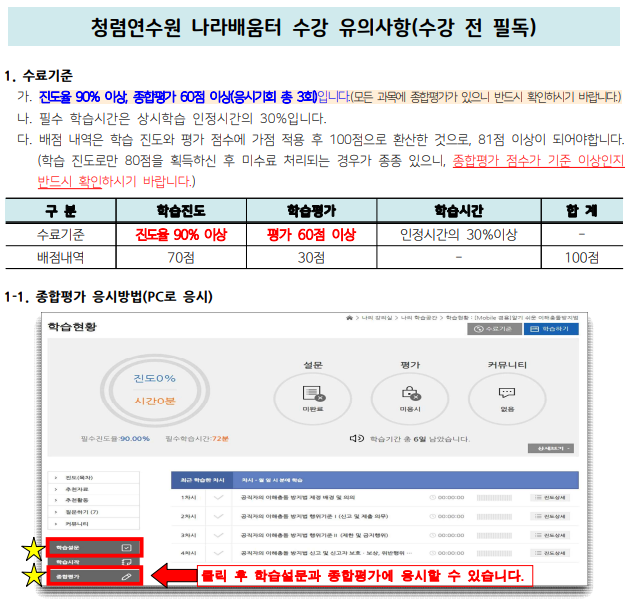
Task: Click the 2차시 lesson title text
Action: pyautogui.click(x=314, y=516)
